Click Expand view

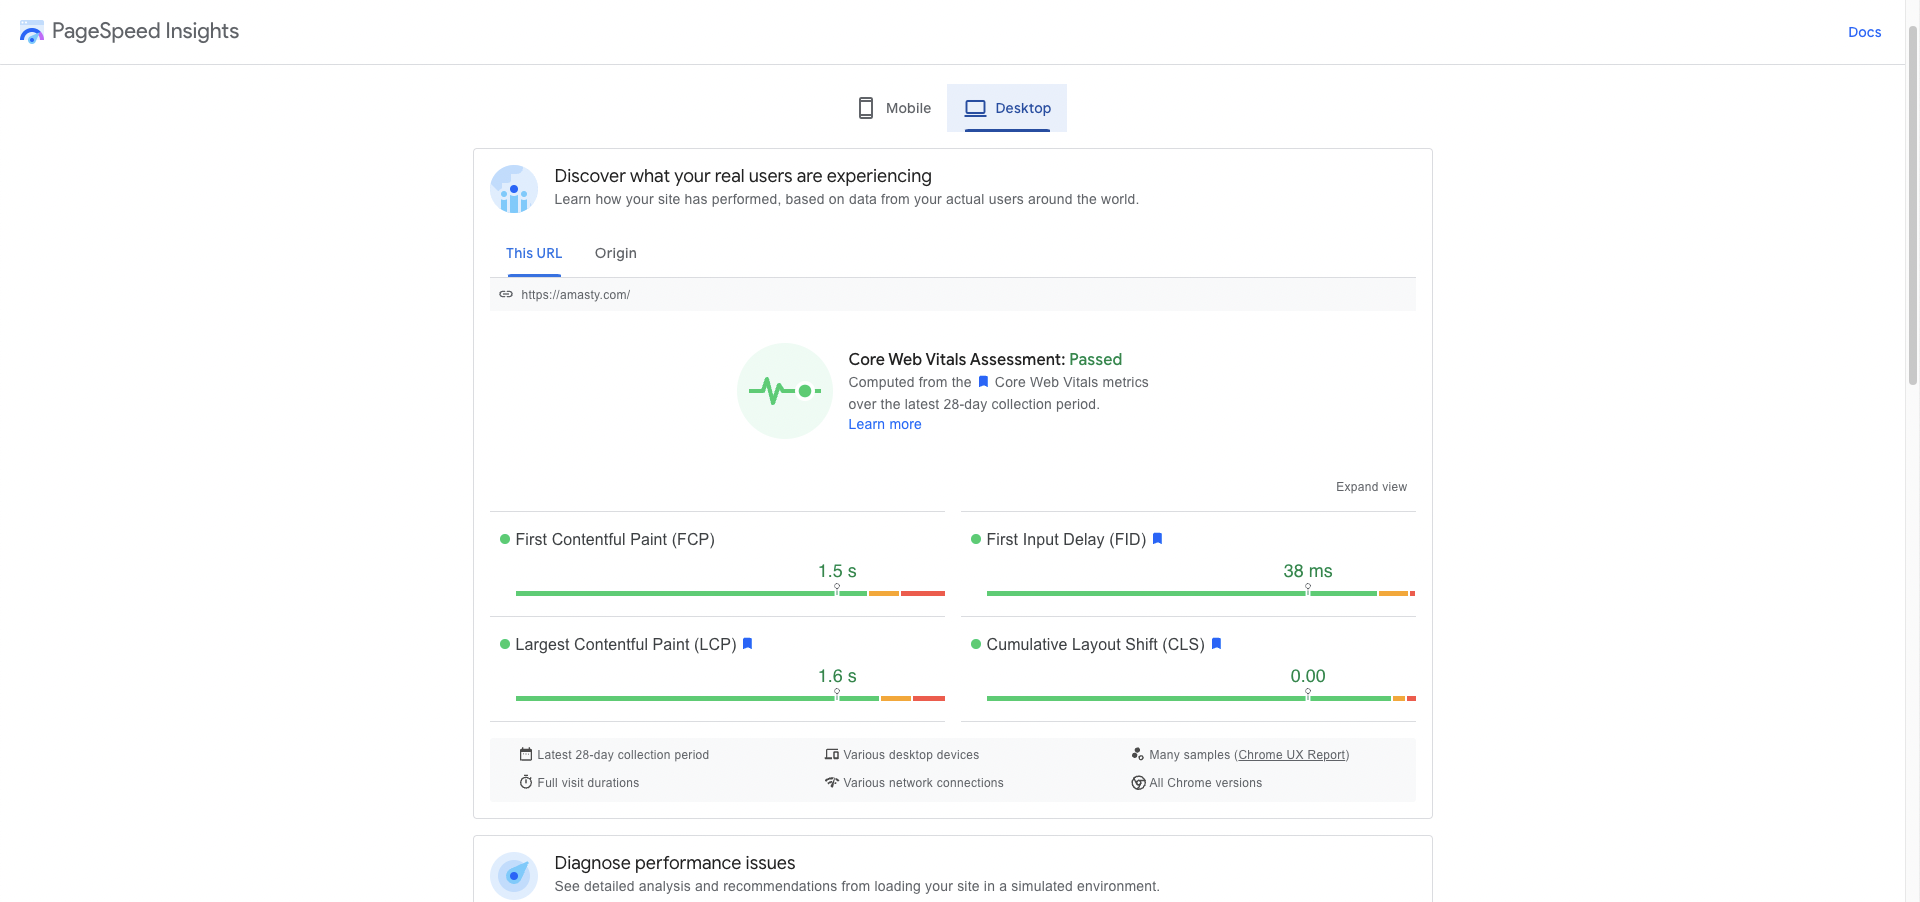pos(1371,487)
